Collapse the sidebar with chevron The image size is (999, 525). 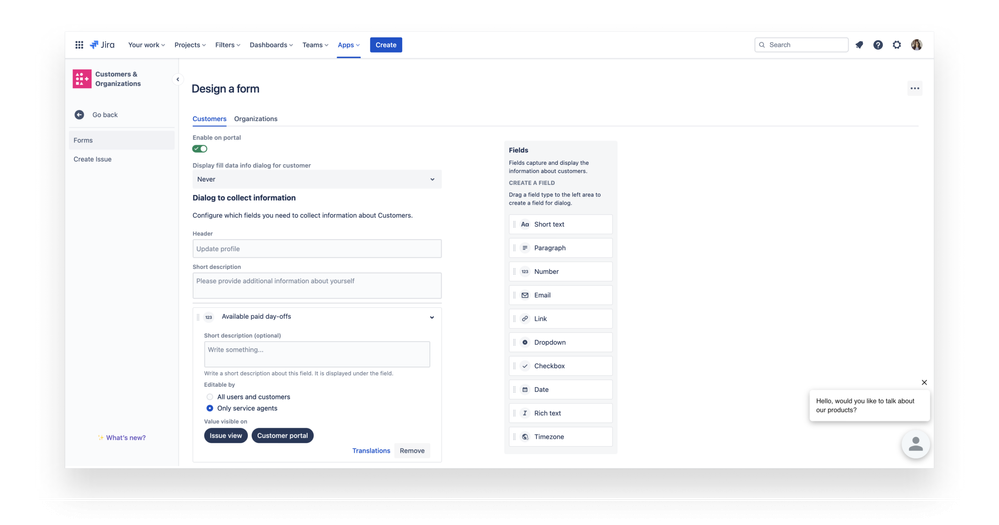[178, 80]
